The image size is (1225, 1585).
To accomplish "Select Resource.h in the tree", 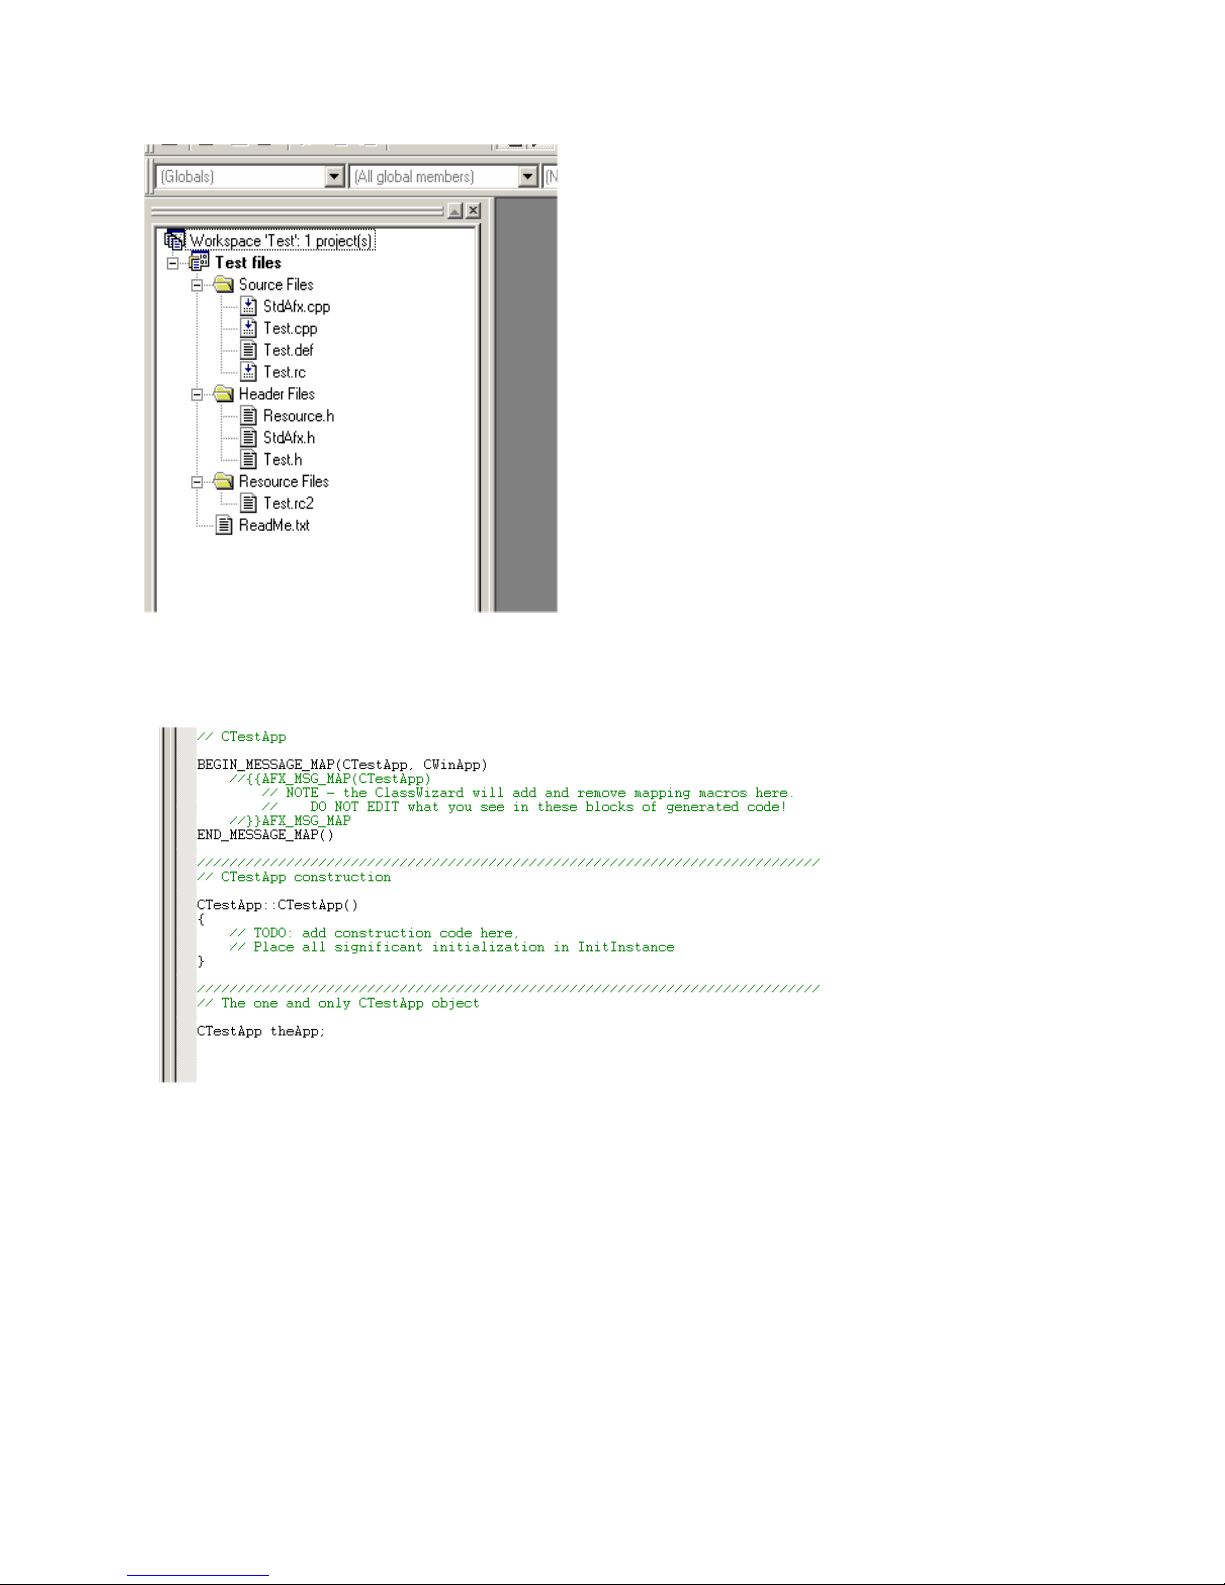I will coord(298,416).
